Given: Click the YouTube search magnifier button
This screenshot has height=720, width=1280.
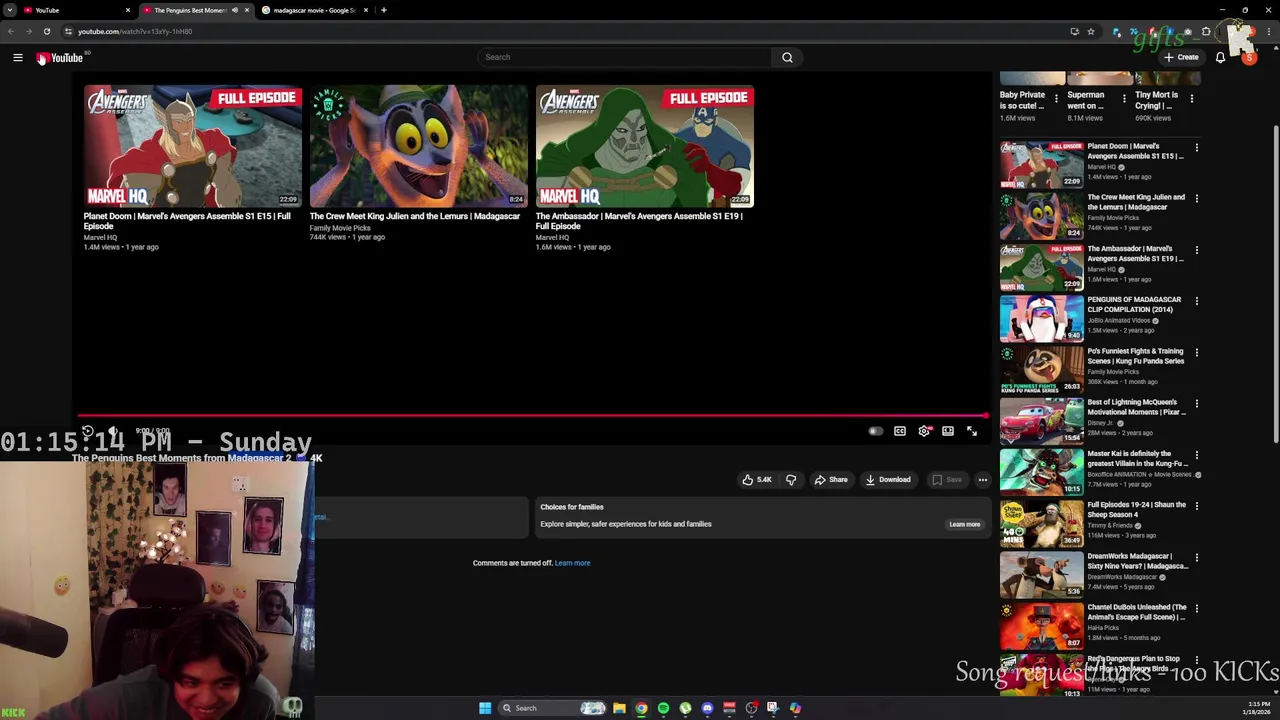Looking at the screenshot, I should tap(787, 57).
